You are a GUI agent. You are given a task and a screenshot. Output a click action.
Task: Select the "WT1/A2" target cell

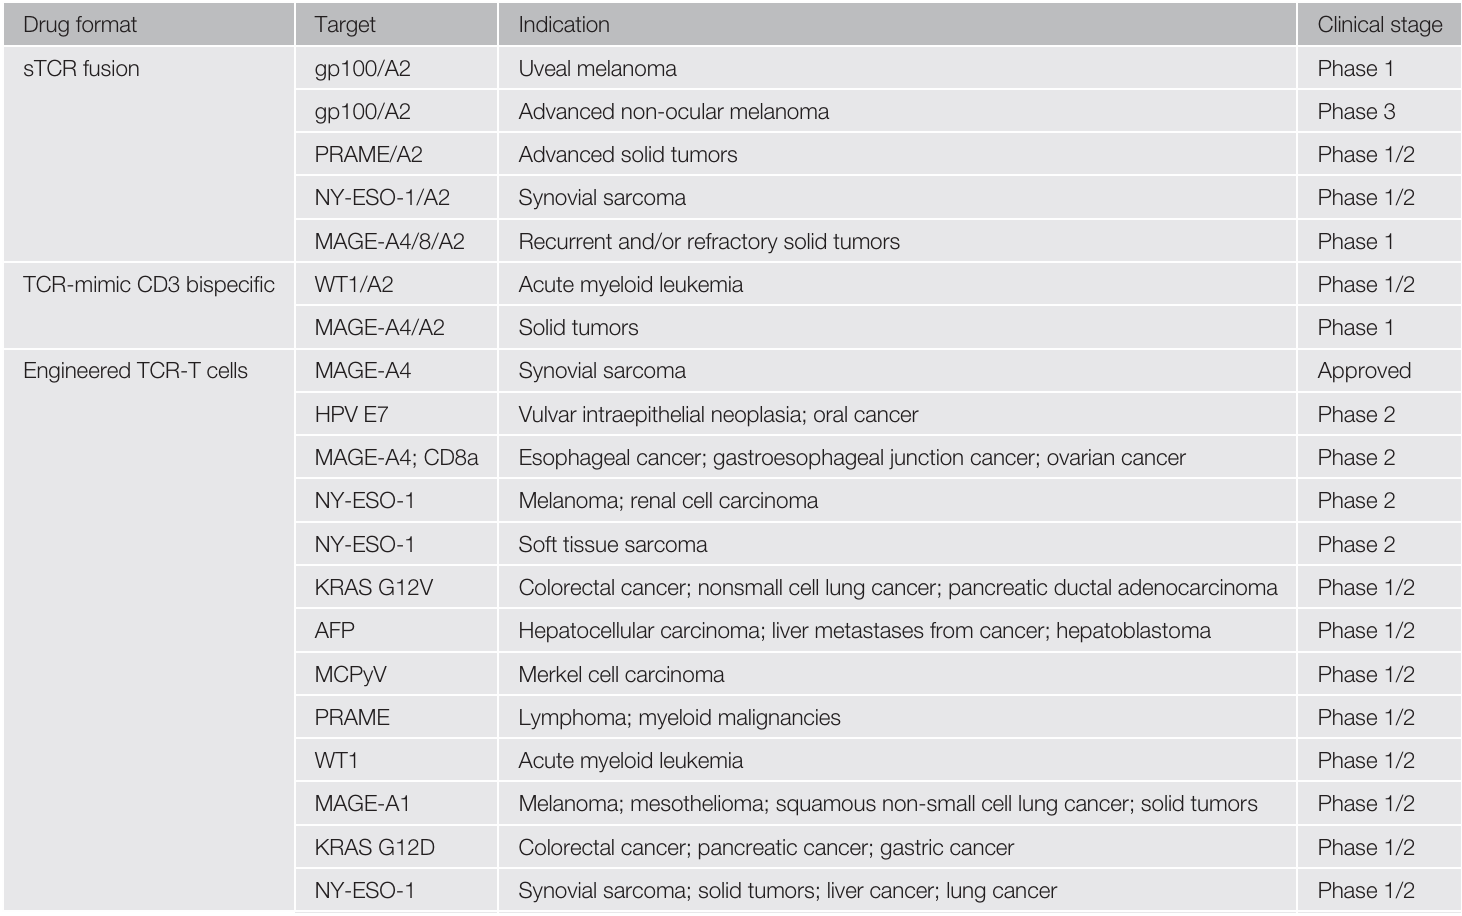point(354,285)
